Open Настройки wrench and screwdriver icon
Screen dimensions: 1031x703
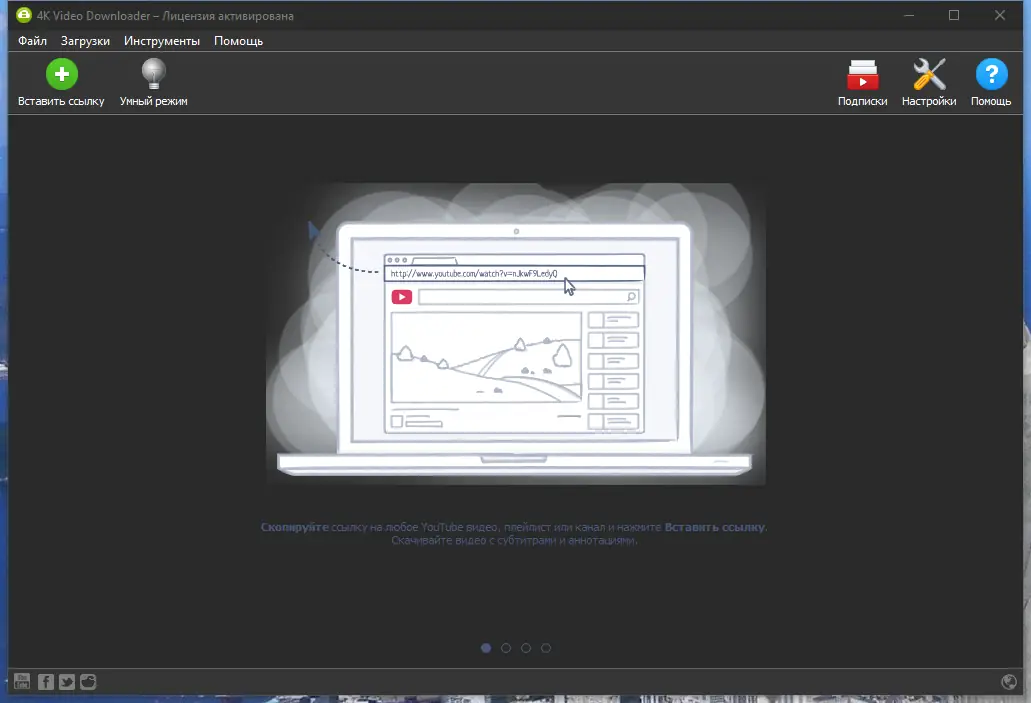click(x=929, y=74)
